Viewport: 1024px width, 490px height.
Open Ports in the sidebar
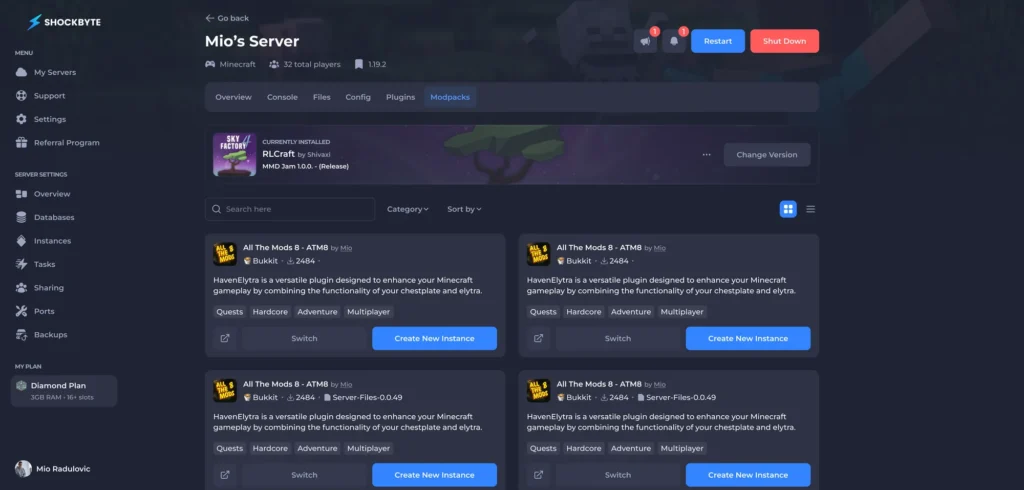tap(44, 311)
